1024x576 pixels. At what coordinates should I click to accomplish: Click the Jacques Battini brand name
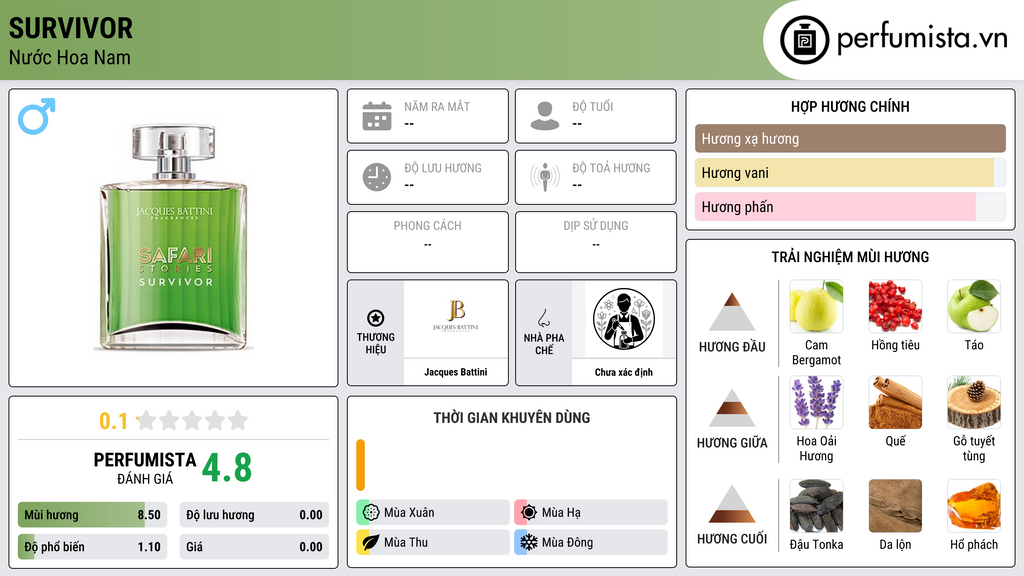456,372
